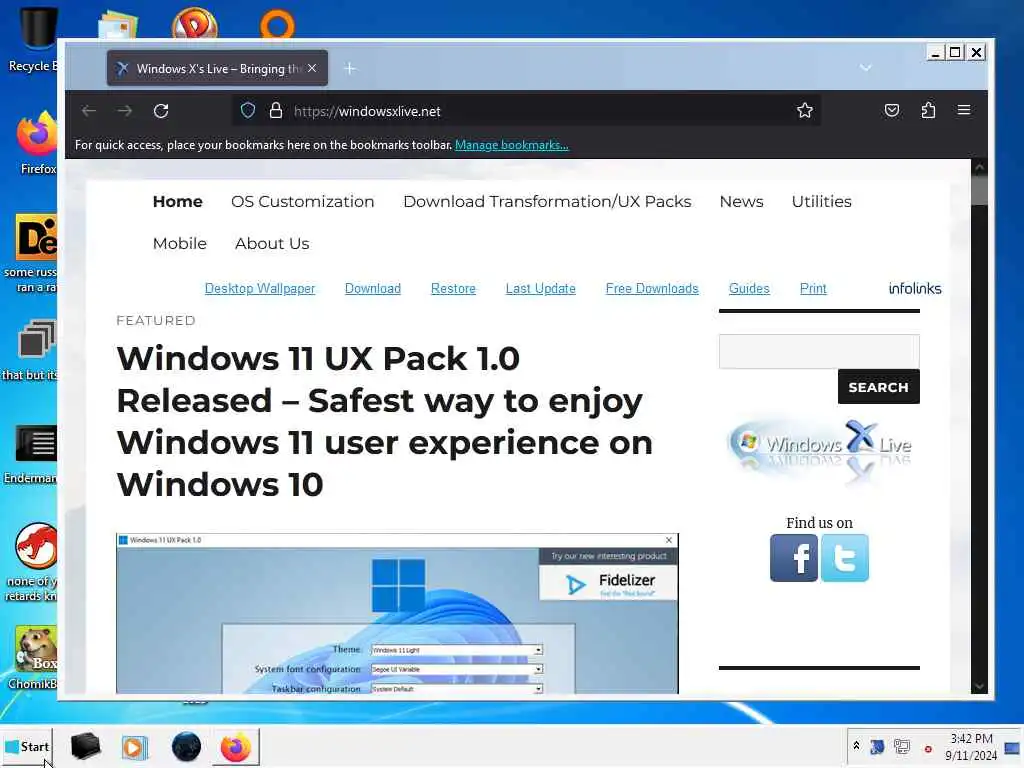The image size is (1024, 768).
Task: Click the network tray icon
Action: [902, 746]
